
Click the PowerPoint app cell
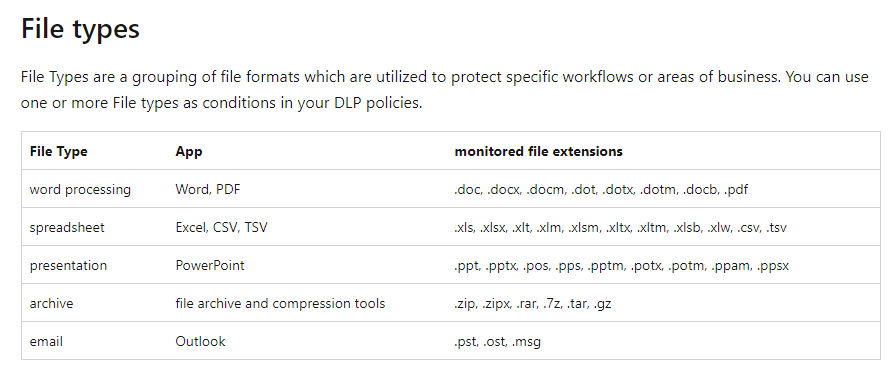pos(210,266)
